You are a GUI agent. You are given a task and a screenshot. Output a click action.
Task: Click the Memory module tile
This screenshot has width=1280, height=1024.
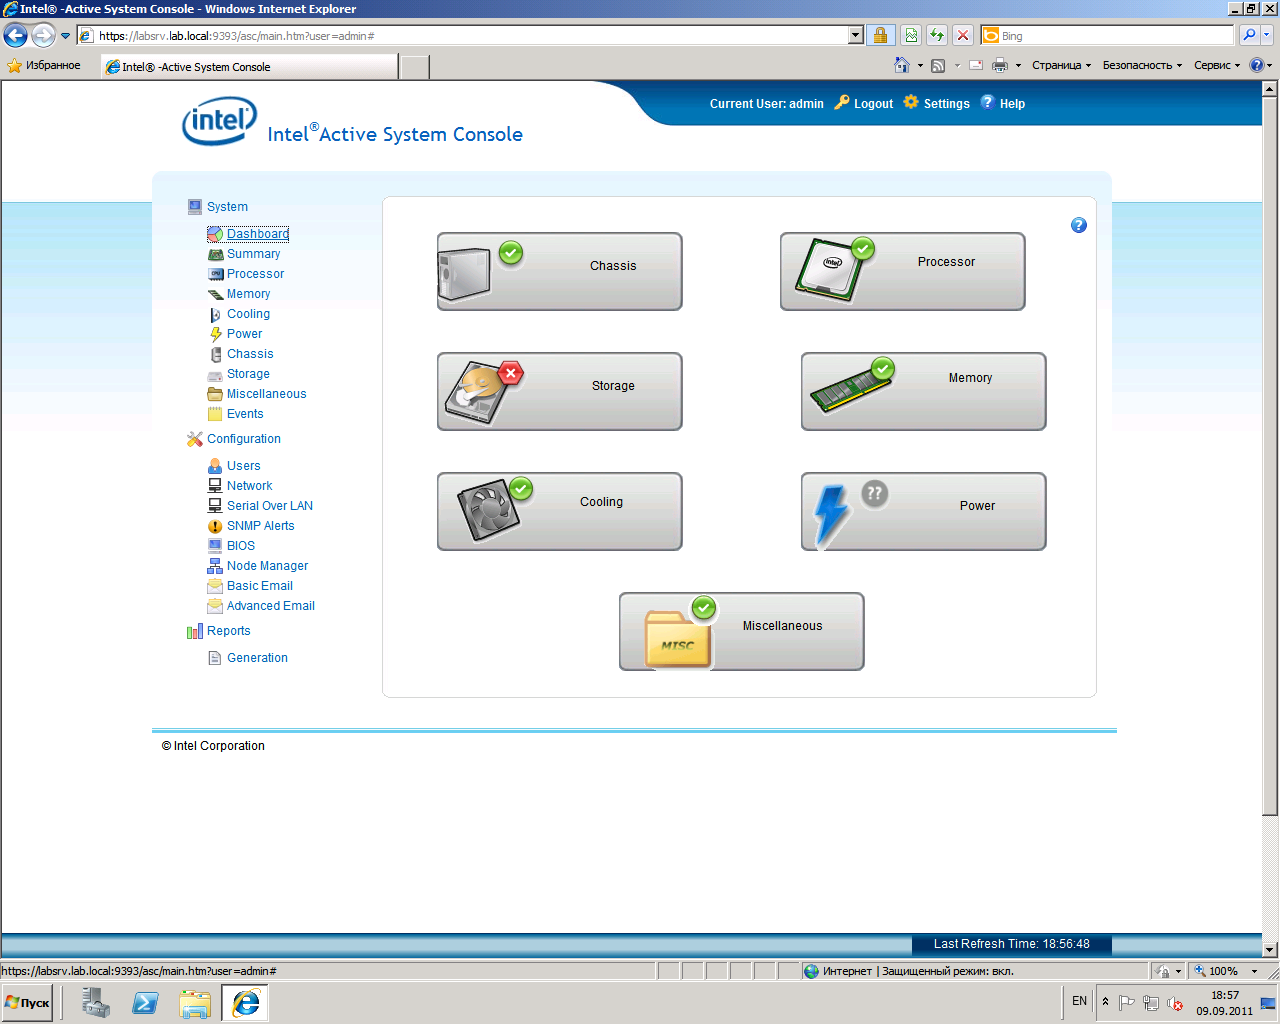(923, 391)
